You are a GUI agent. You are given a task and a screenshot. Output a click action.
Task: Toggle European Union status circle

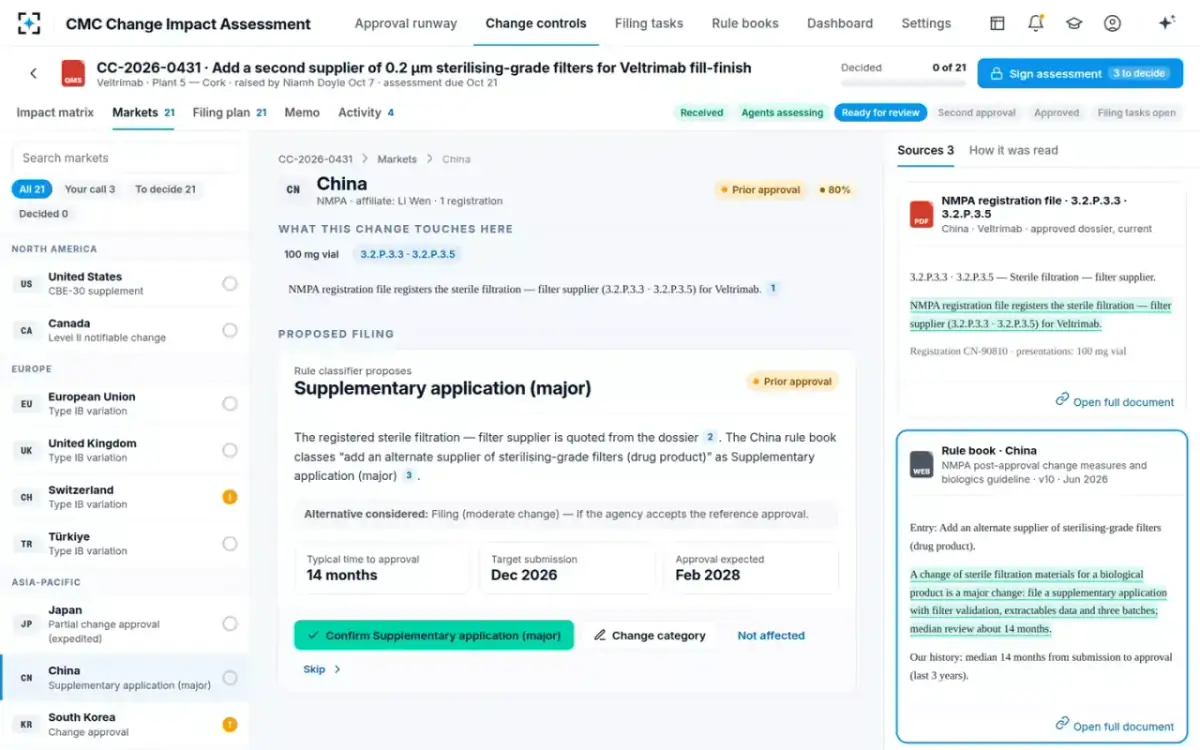pyautogui.click(x=230, y=404)
